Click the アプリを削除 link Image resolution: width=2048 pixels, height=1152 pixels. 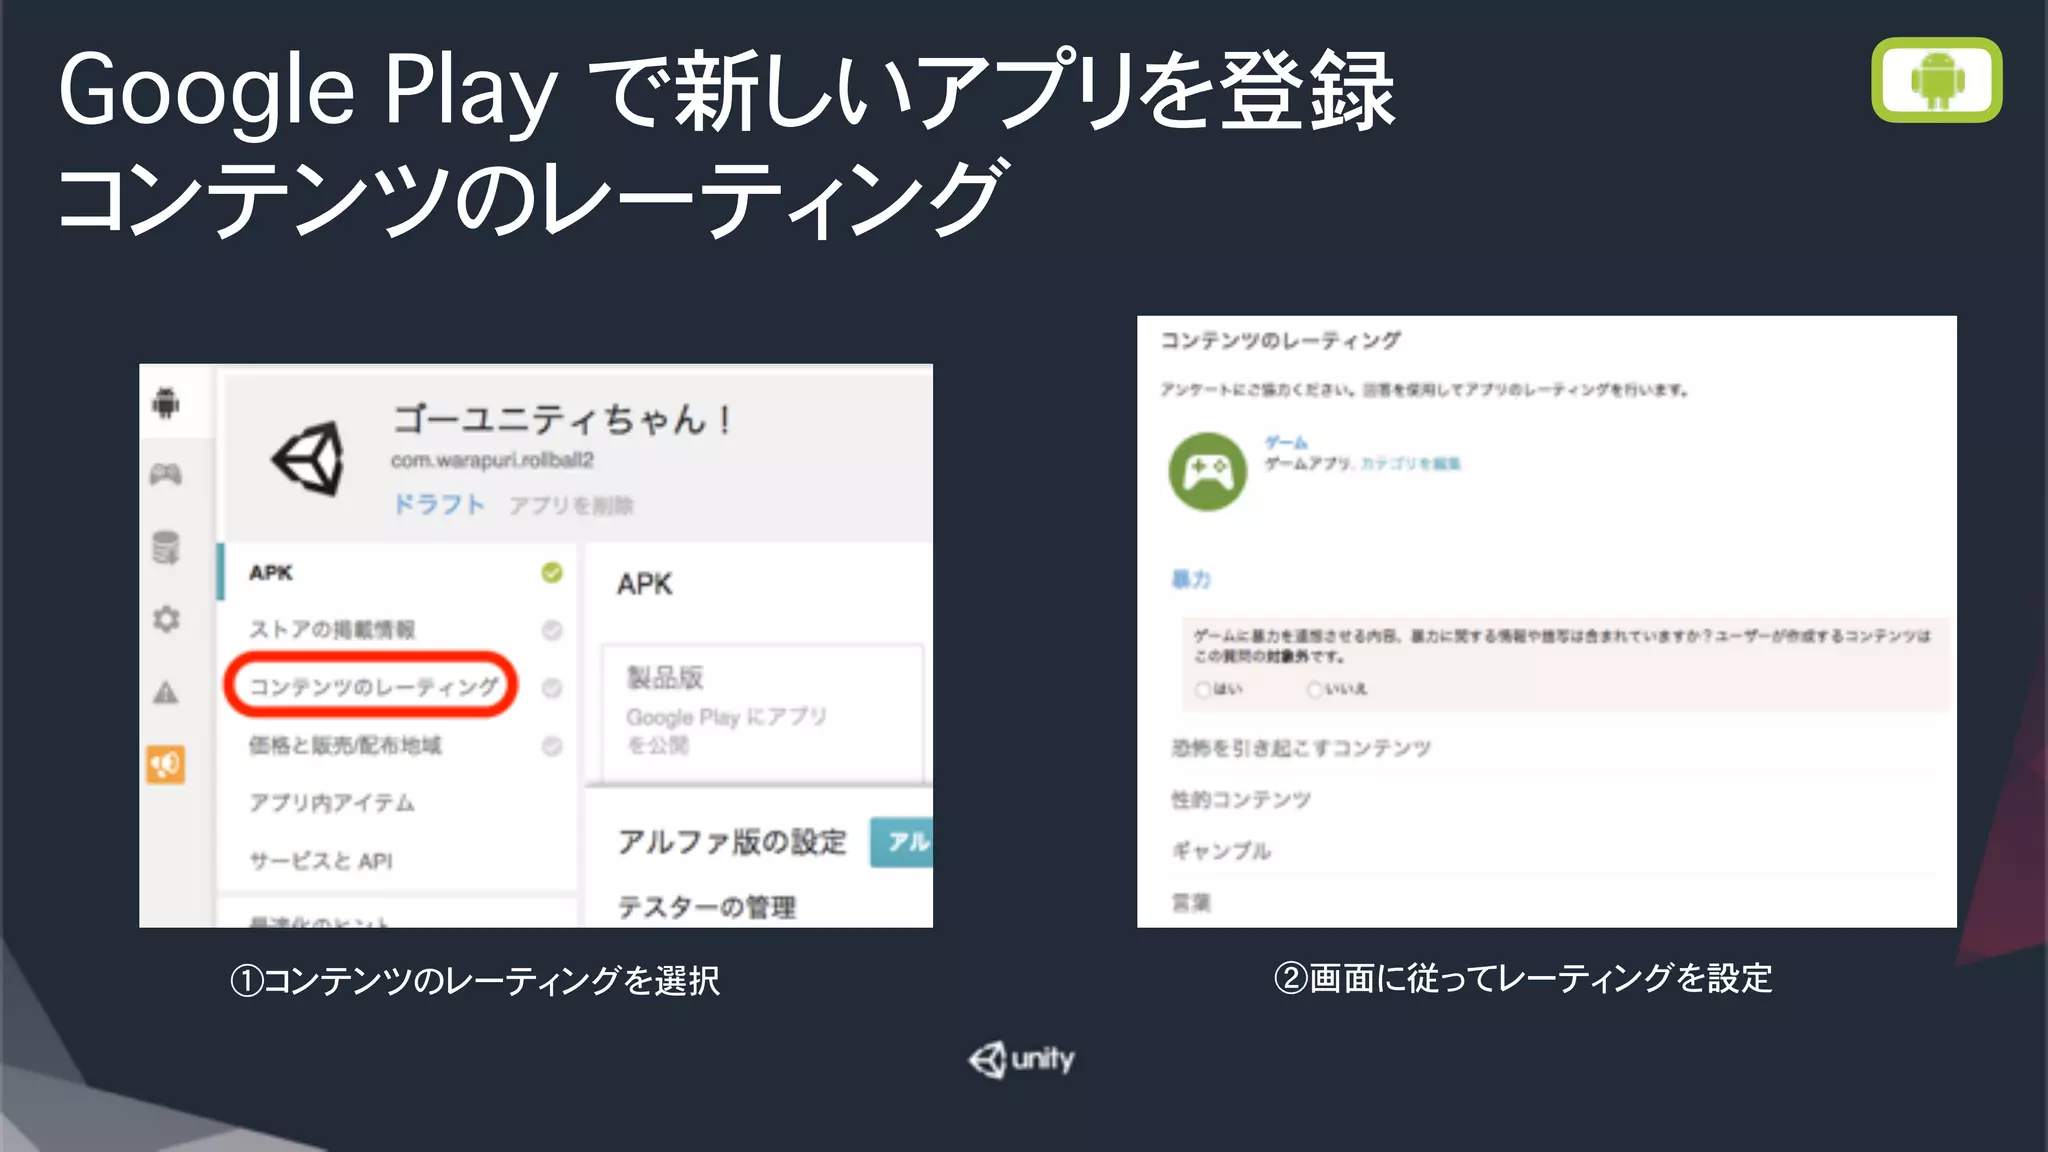click(x=571, y=505)
